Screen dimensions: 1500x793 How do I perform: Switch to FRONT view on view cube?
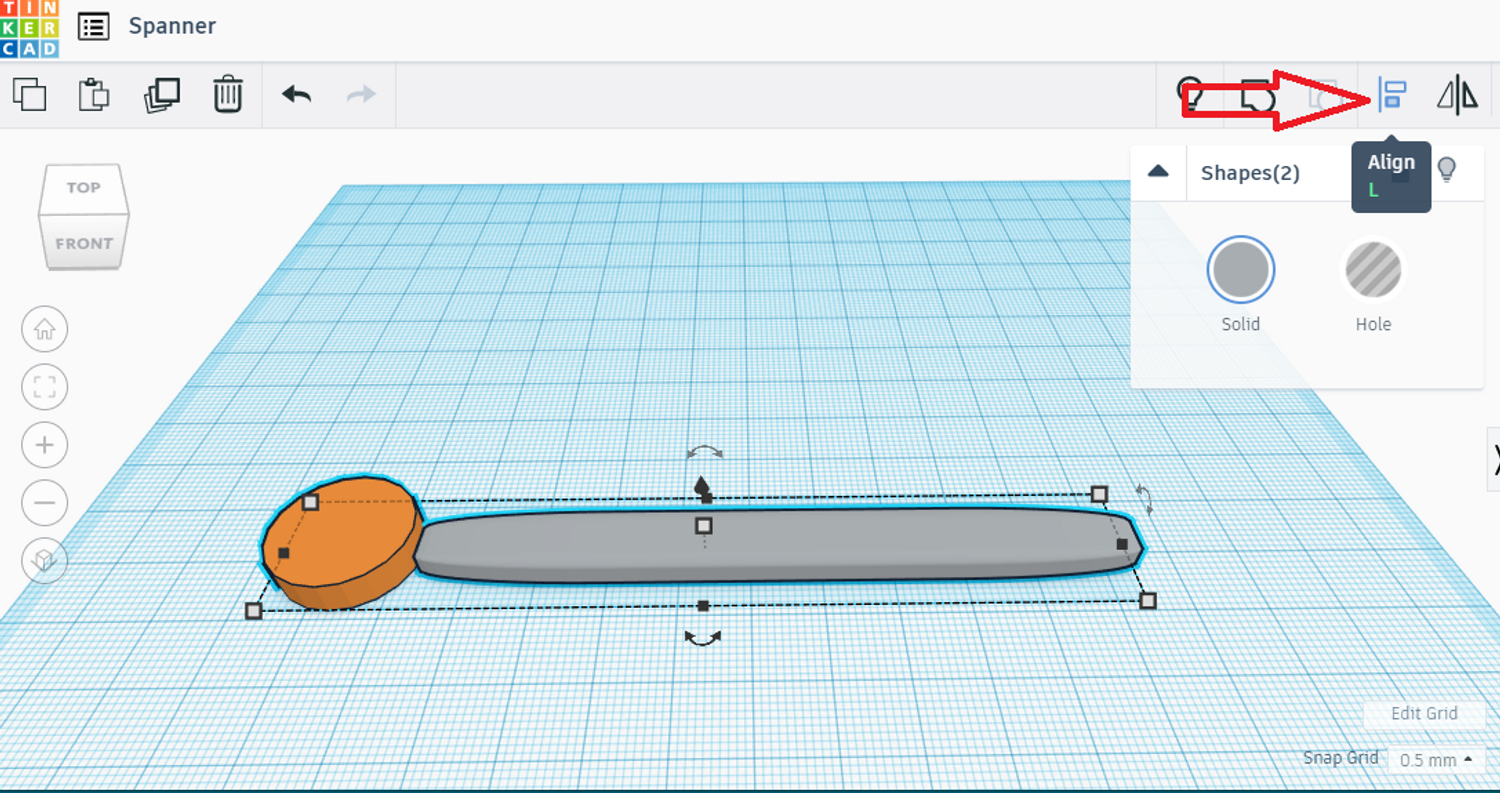pyautogui.click(x=84, y=243)
